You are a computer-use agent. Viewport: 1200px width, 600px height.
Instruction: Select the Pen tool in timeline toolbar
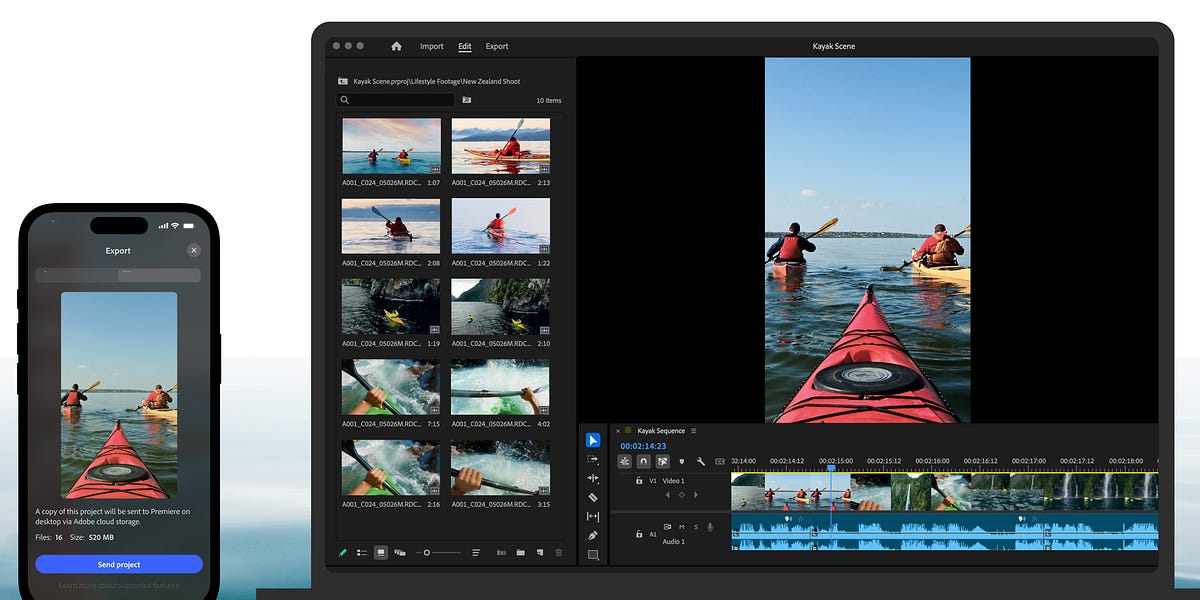tap(593, 536)
